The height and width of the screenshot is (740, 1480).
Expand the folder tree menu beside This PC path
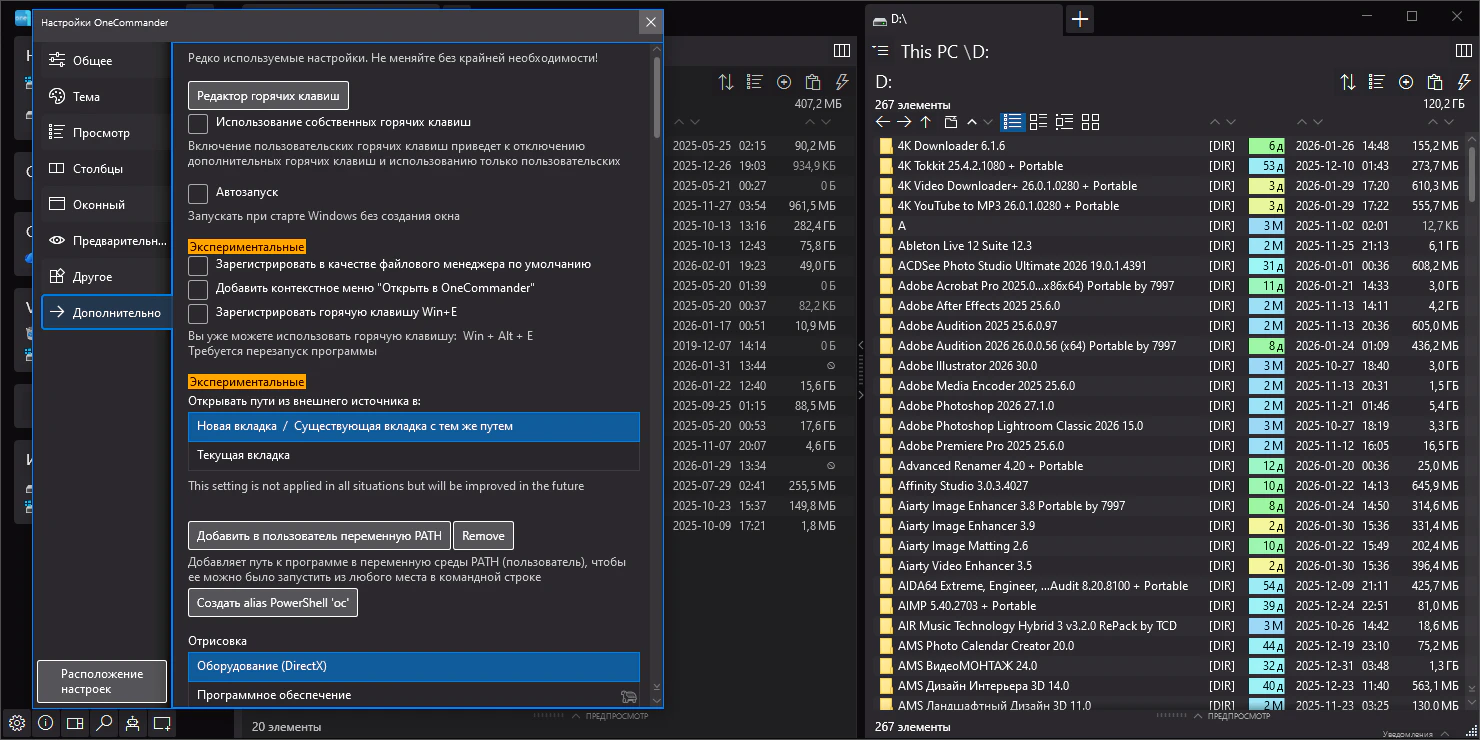(880, 51)
